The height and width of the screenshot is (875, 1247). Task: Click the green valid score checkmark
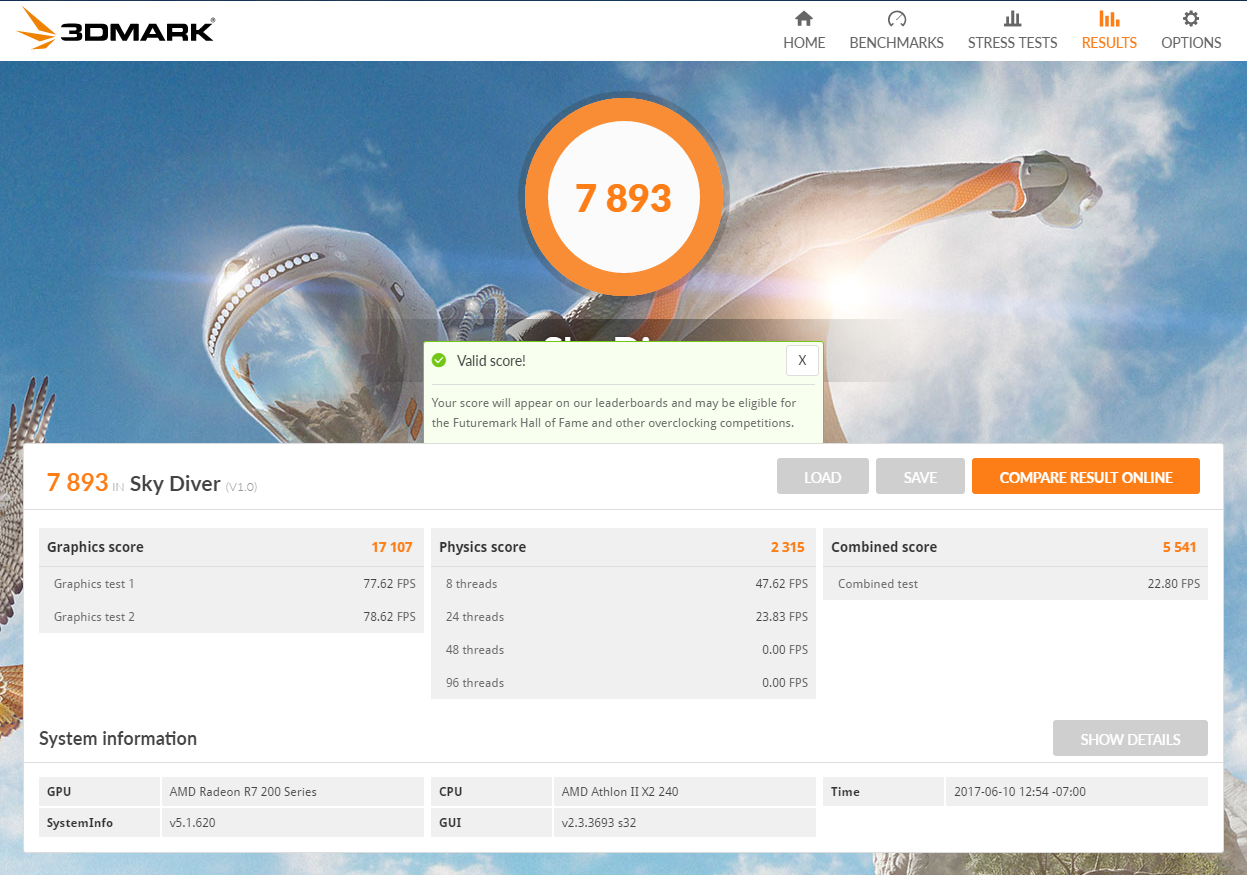pos(439,360)
